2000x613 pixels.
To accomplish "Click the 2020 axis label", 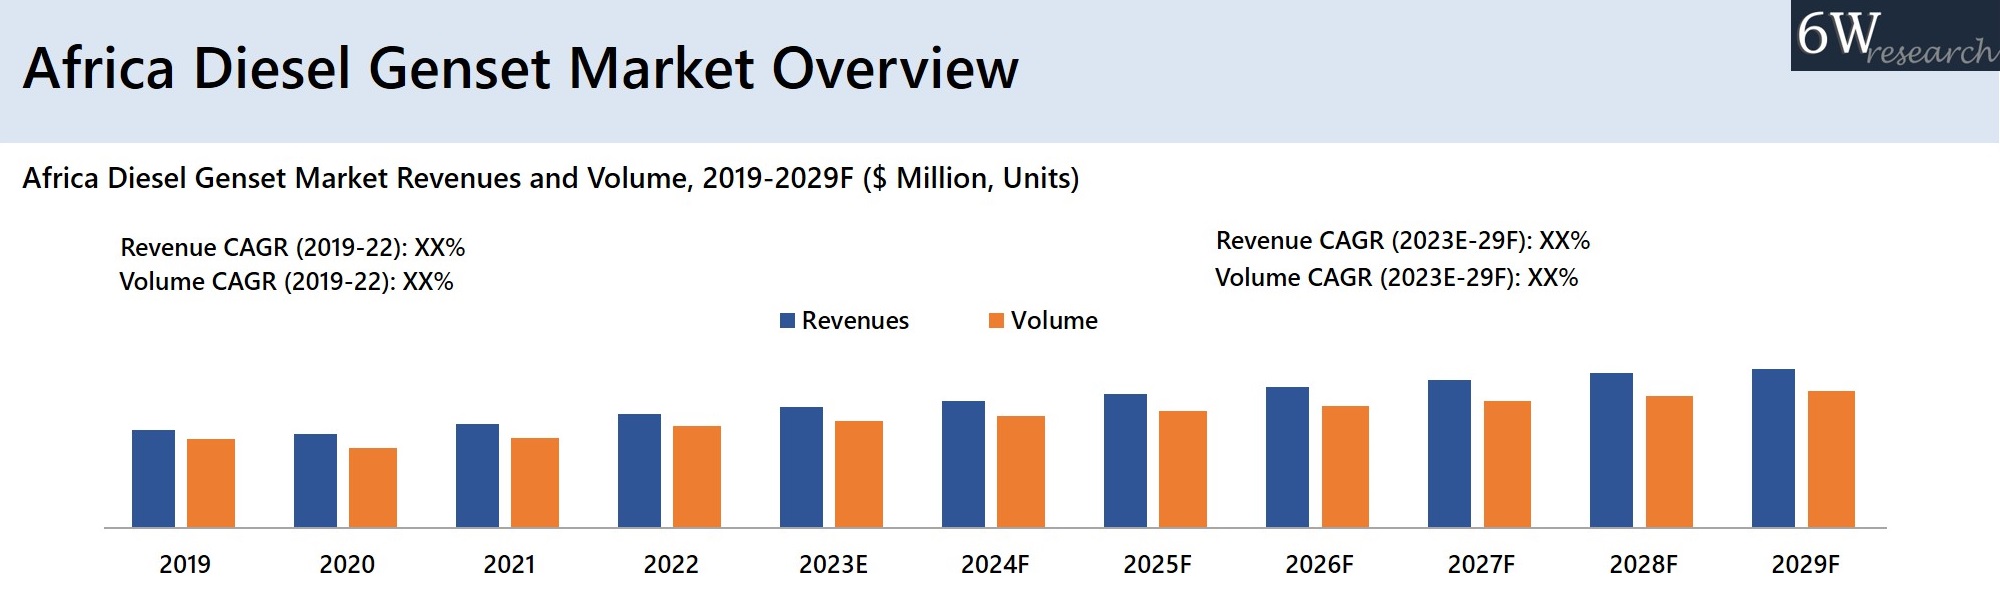I will point(347,565).
